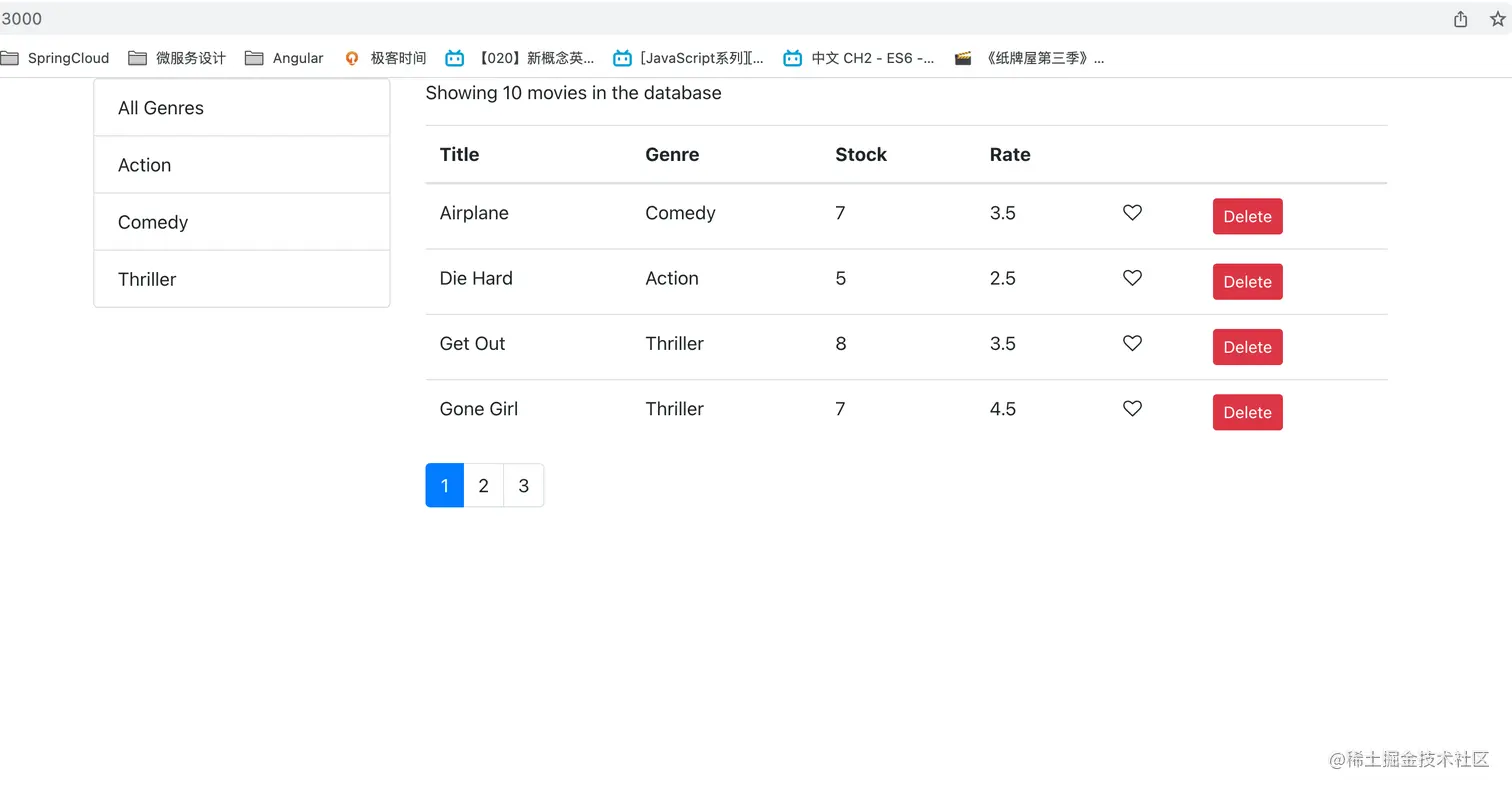Click the Get Out title cell
The height and width of the screenshot is (792, 1512).
coord(472,343)
